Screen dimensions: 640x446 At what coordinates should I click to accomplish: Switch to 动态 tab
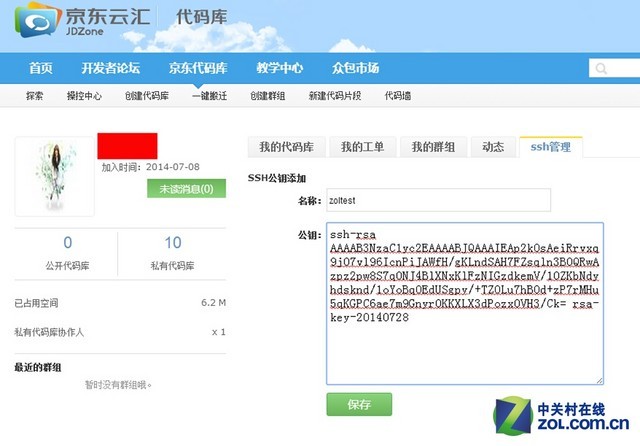click(493, 147)
